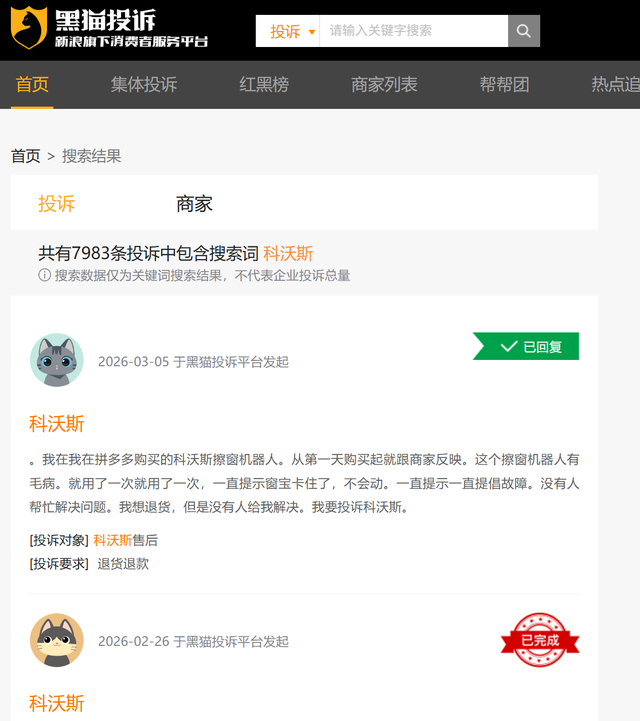This screenshot has height=721, width=640.
Task: Click the 首页 breadcrumb link
Action: point(26,156)
